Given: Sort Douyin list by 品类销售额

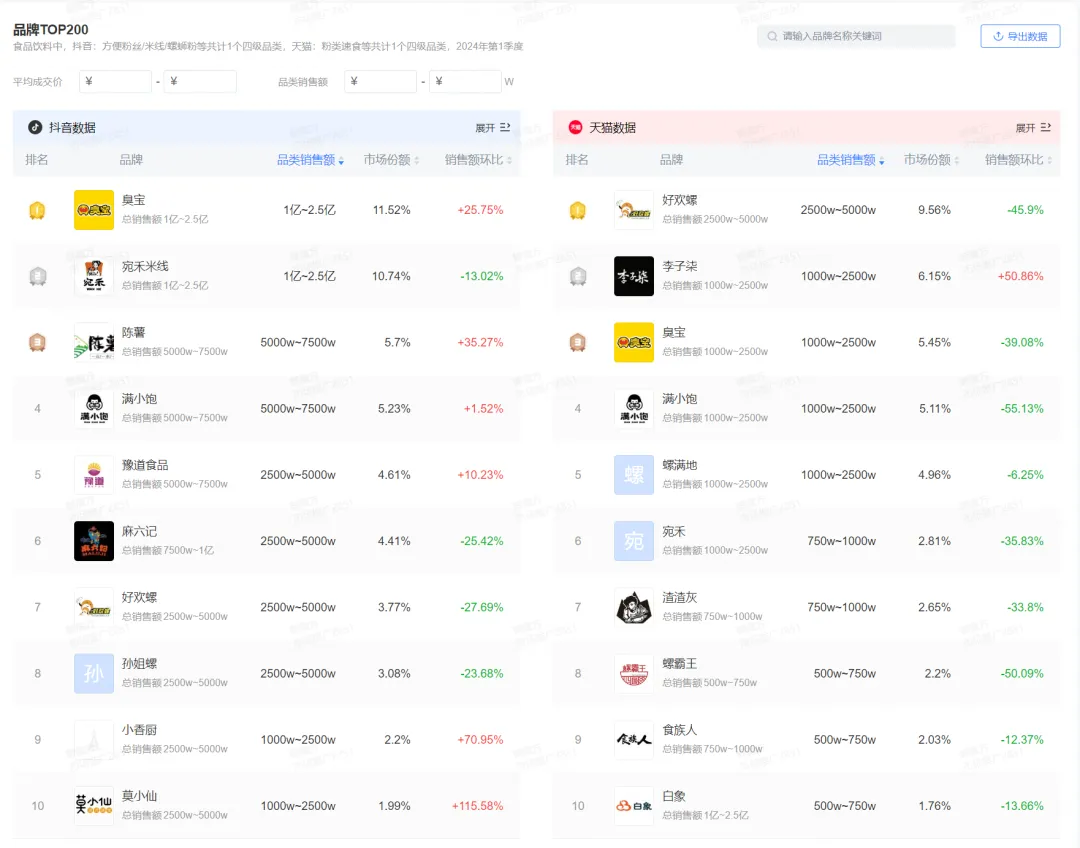Looking at the screenshot, I should click(311, 160).
